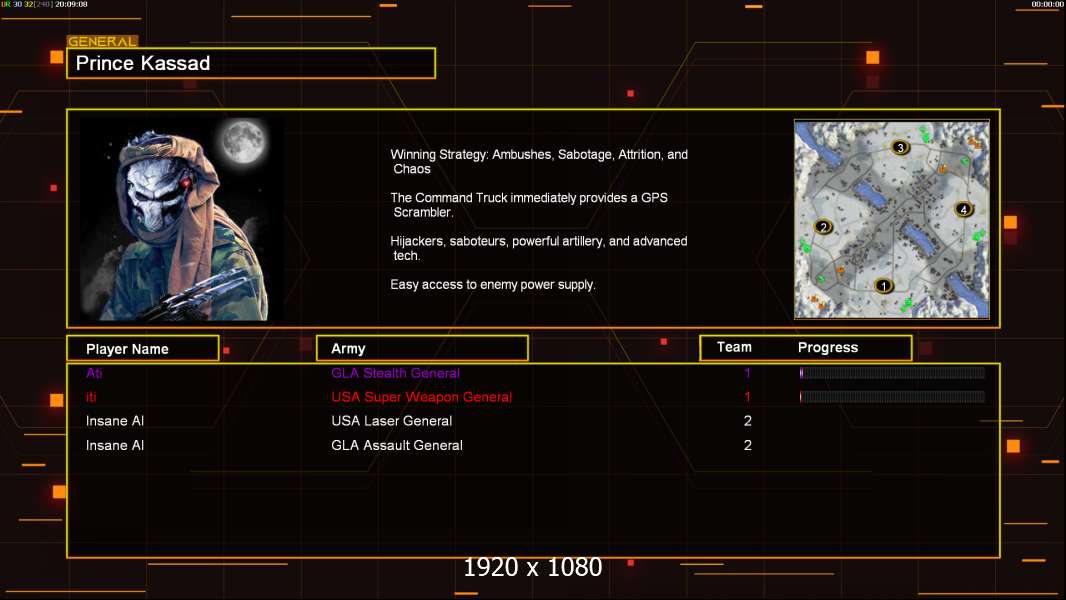1066x600 pixels.
Task: Click start position marker 1 on minimap
Action: coord(883,286)
